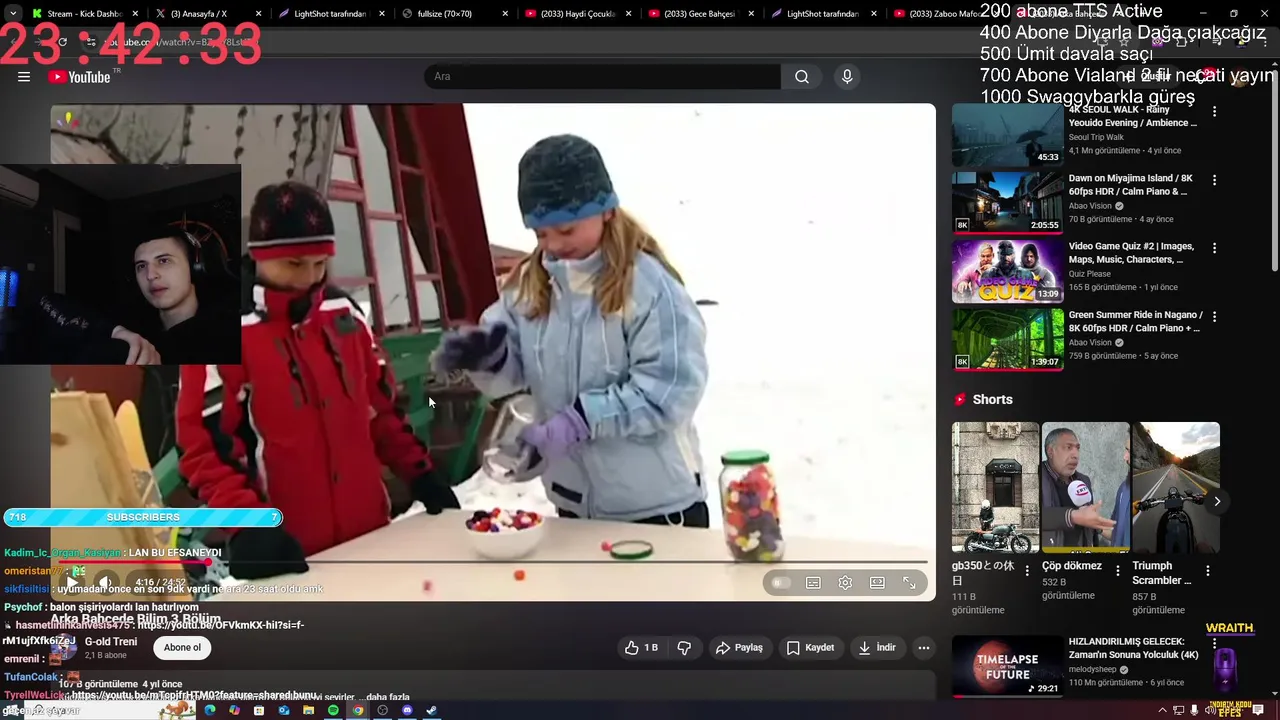Open options for Triumph Scrambler short

[1207, 571]
